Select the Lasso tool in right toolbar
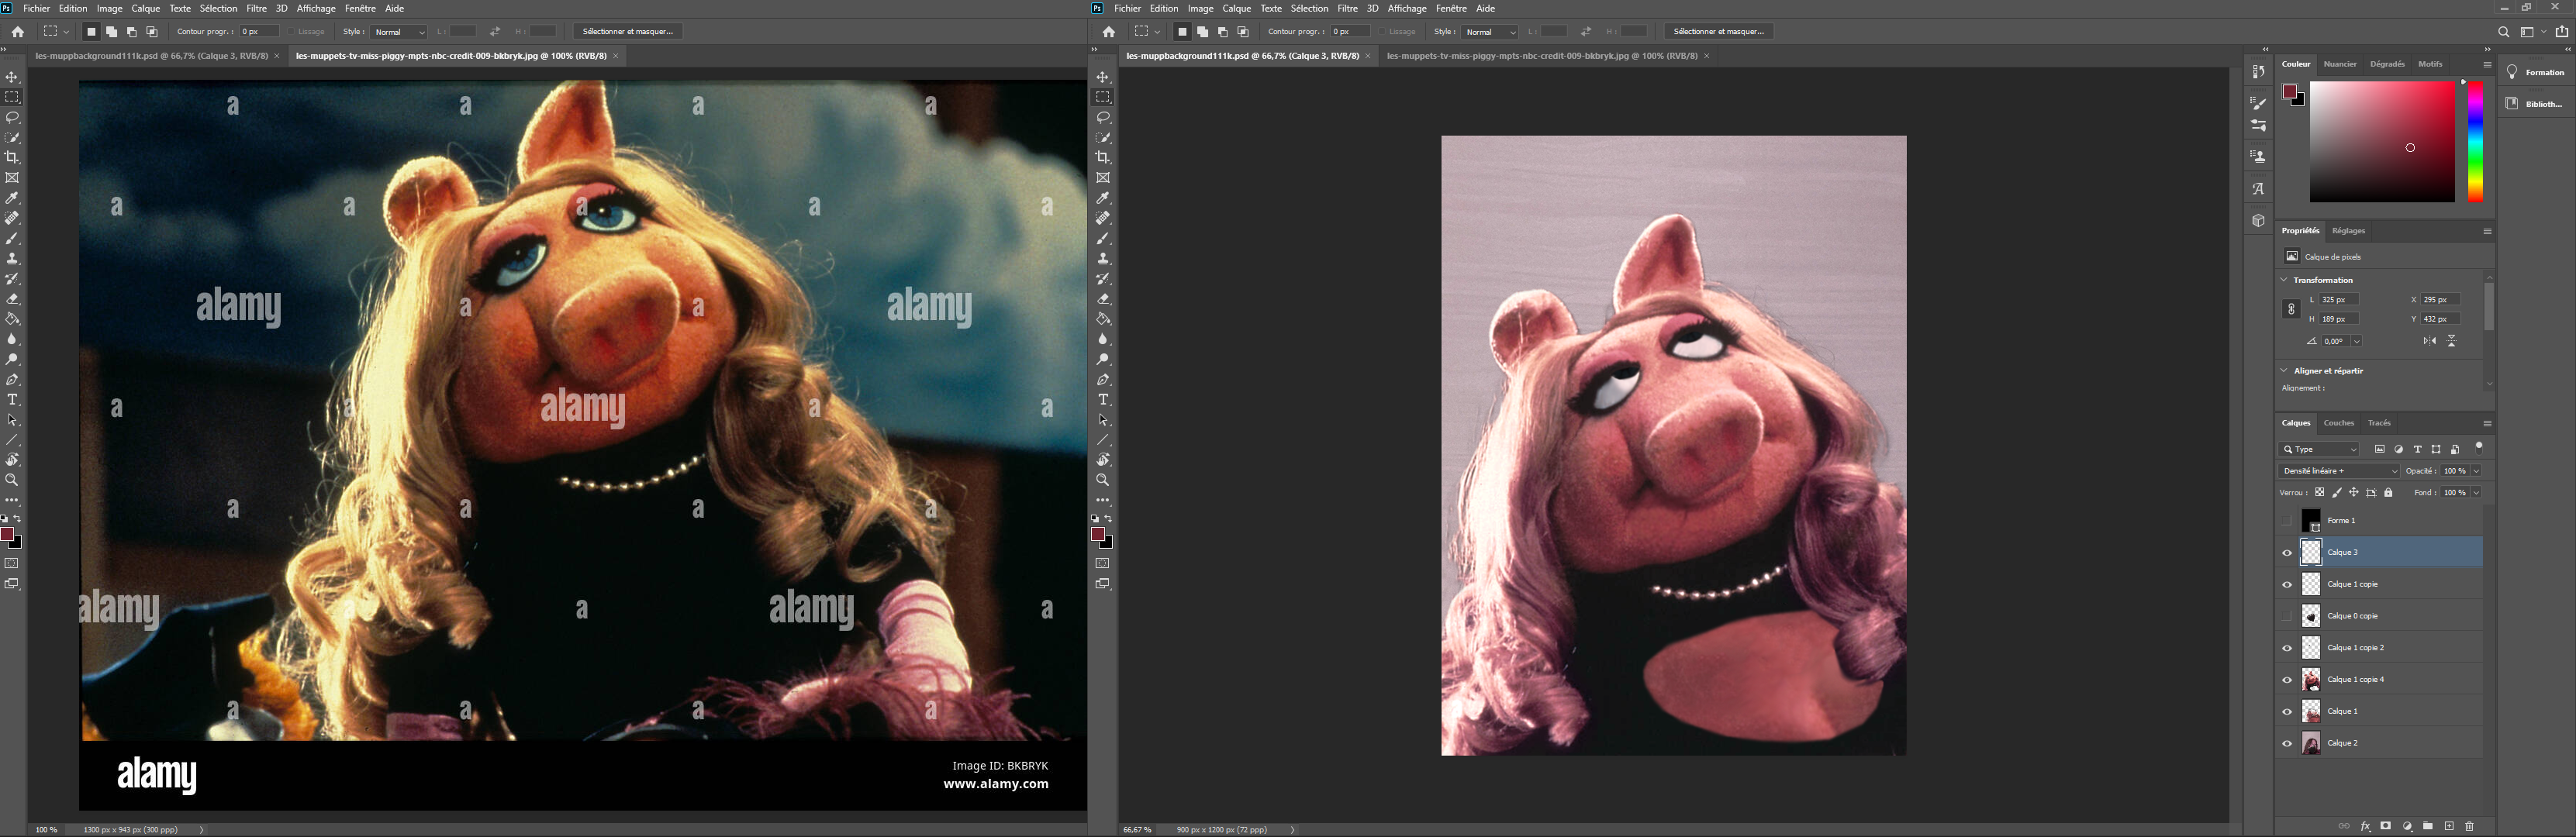 tap(1103, 117)
